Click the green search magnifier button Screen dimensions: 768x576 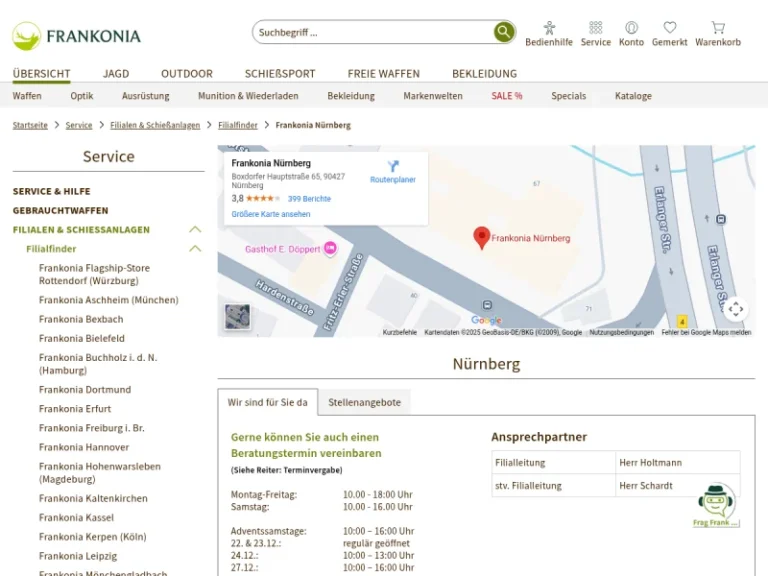[504, 32]
